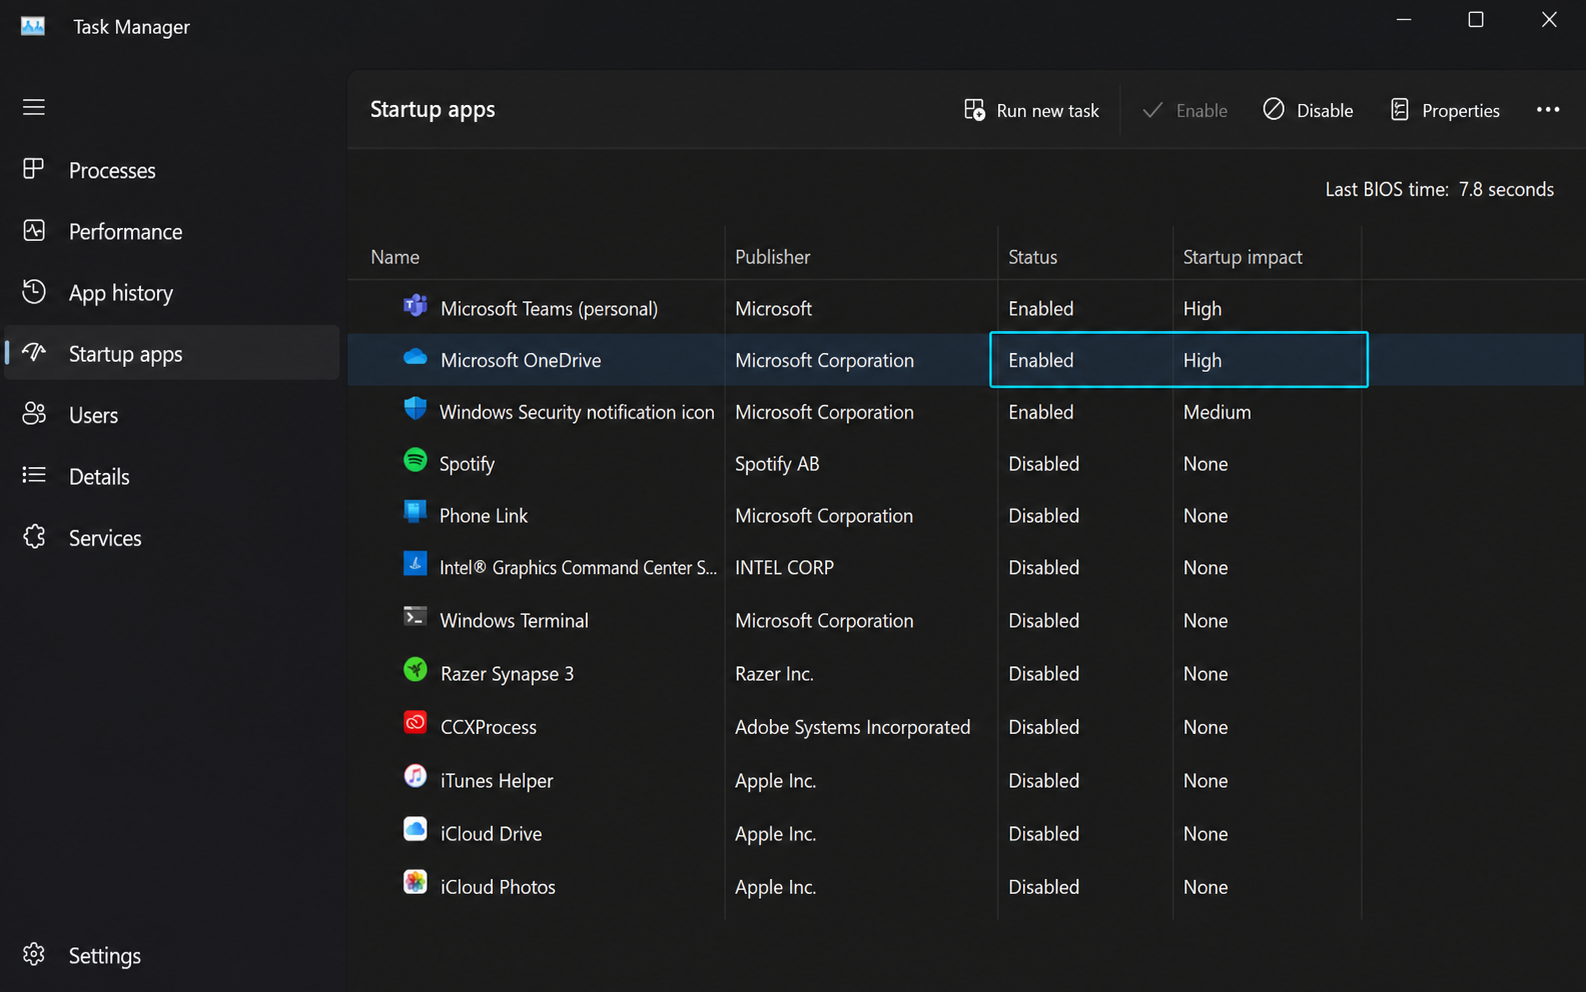The height and width of the screenshot is (992, 1586).
Task: Click the iCloud Drive icon
Action: click(415, 829)
